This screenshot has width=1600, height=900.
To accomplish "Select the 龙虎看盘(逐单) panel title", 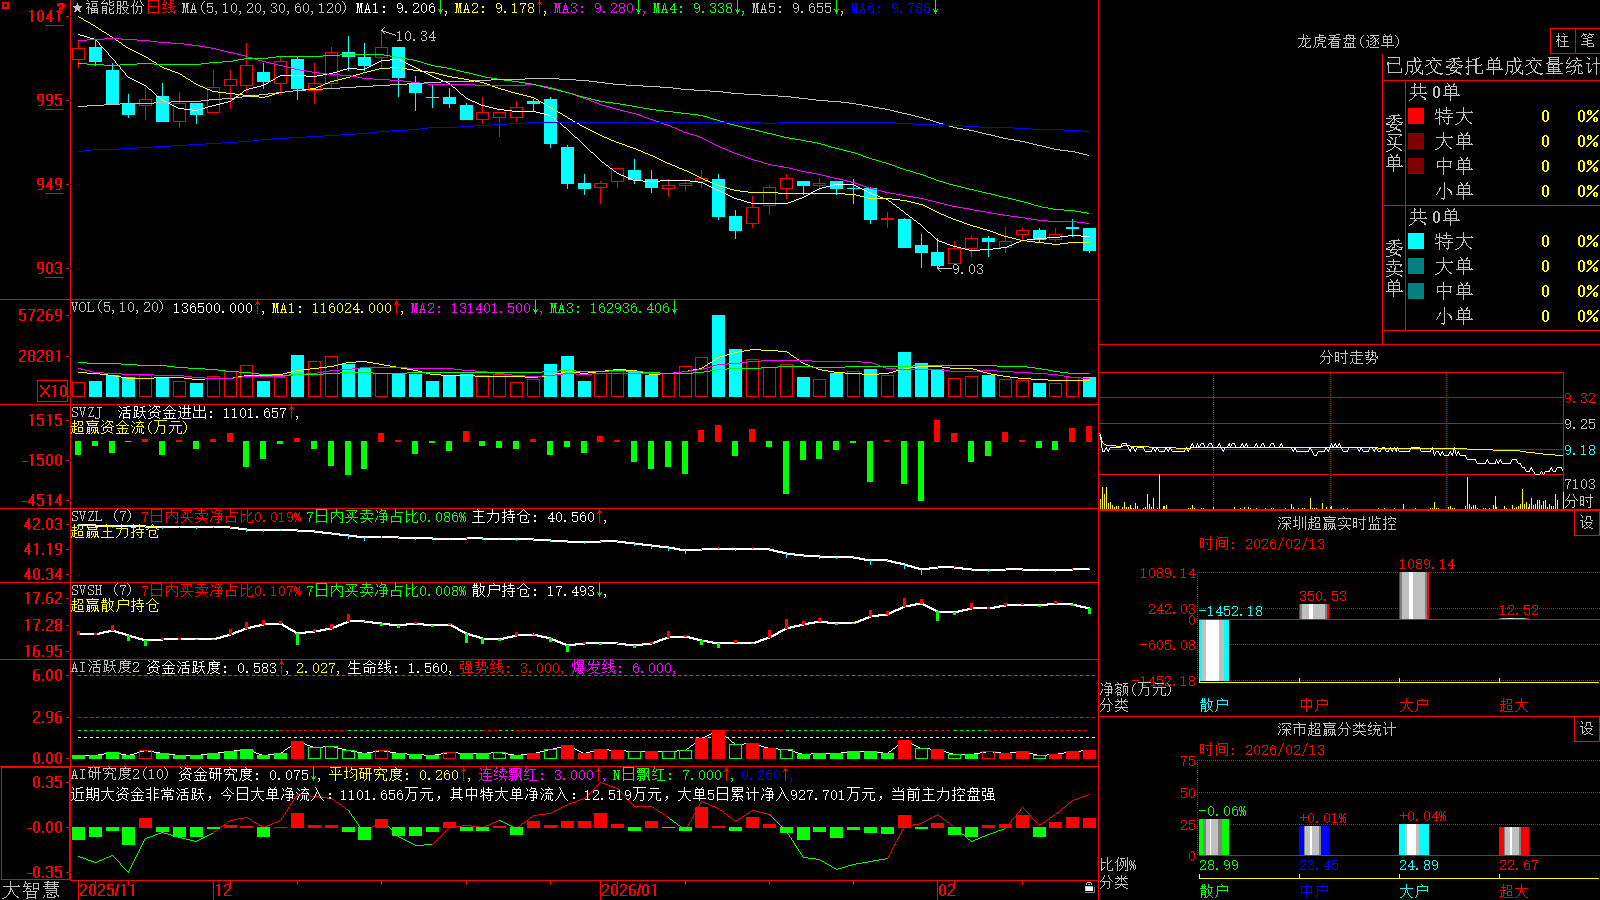I will pyautogui.click(x=1349, y=41).
